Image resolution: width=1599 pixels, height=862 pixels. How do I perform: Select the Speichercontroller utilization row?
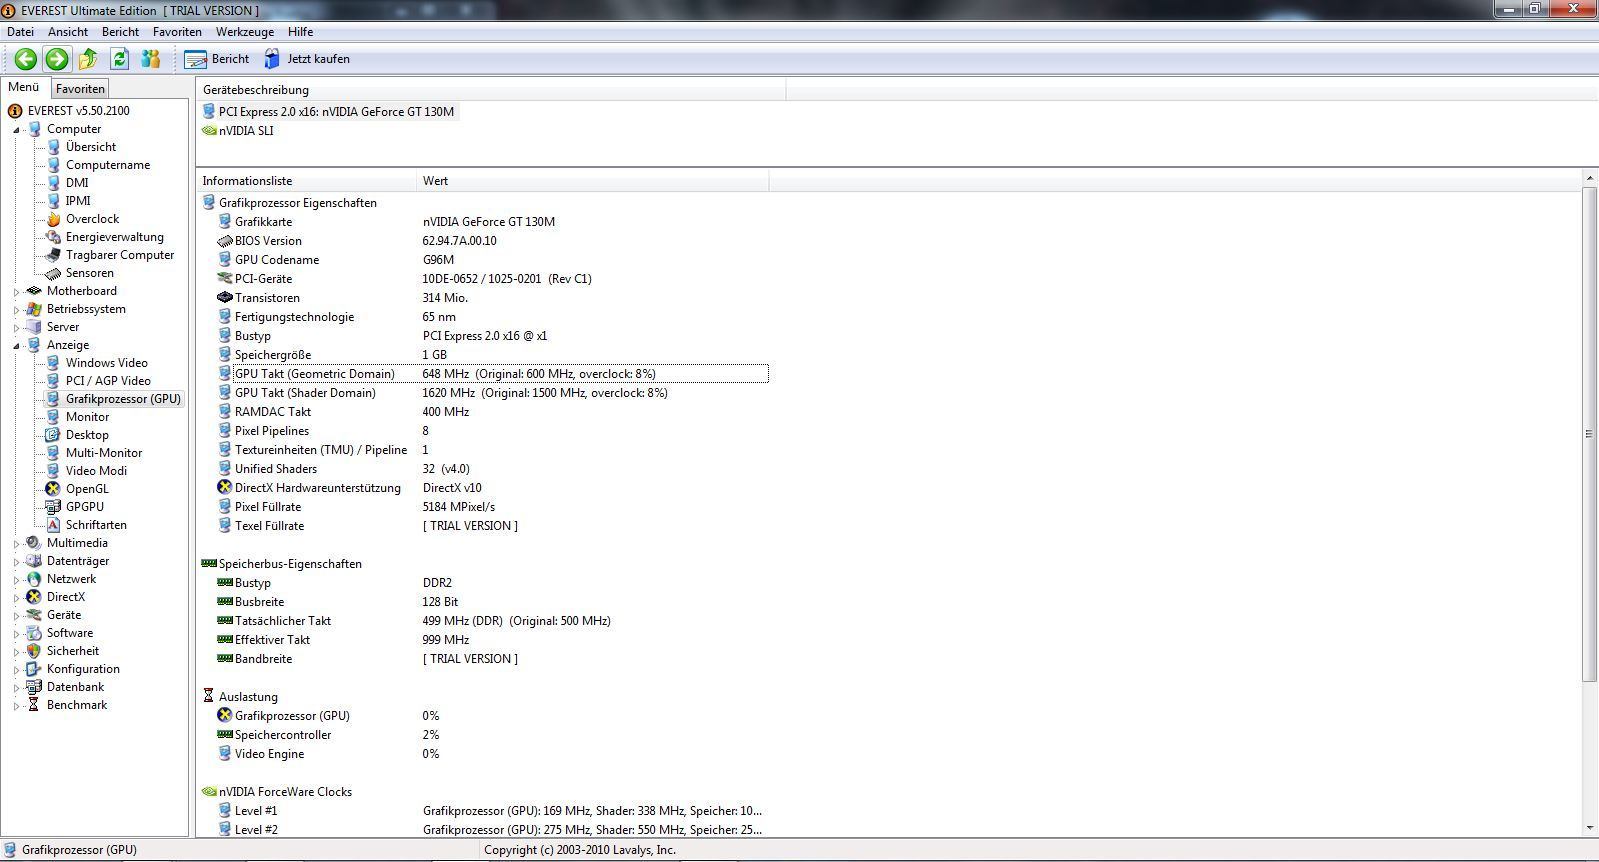click(x=484, y=735)
